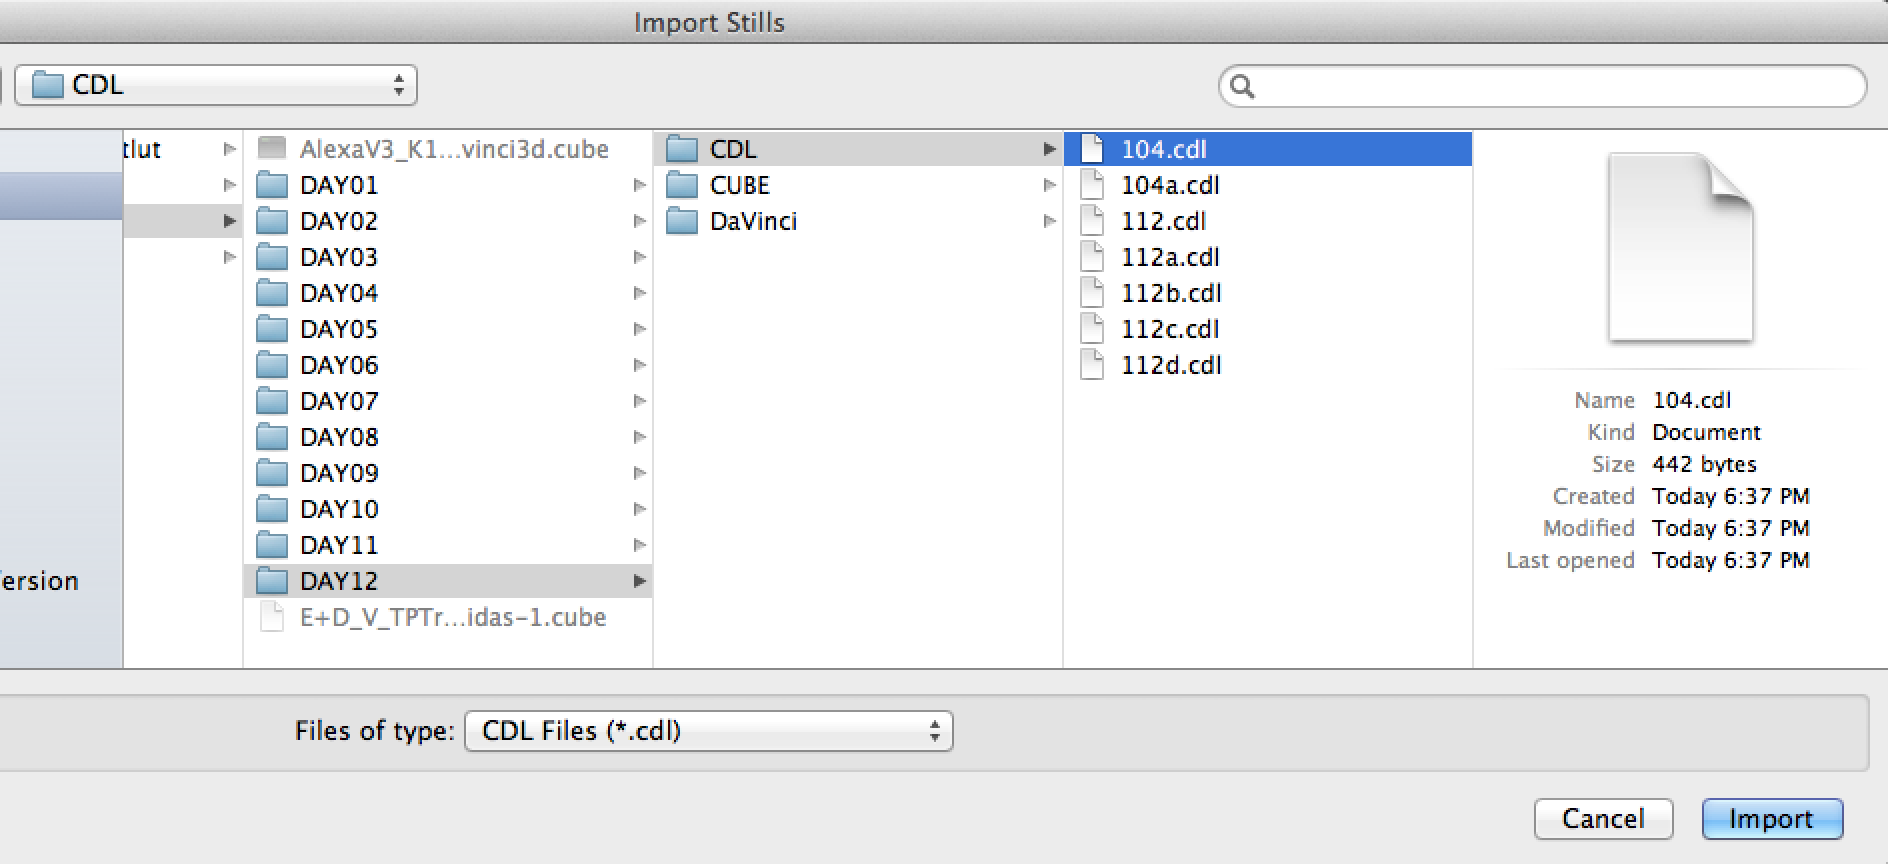Click the CUBE folder icon

[x=682, y=185]
